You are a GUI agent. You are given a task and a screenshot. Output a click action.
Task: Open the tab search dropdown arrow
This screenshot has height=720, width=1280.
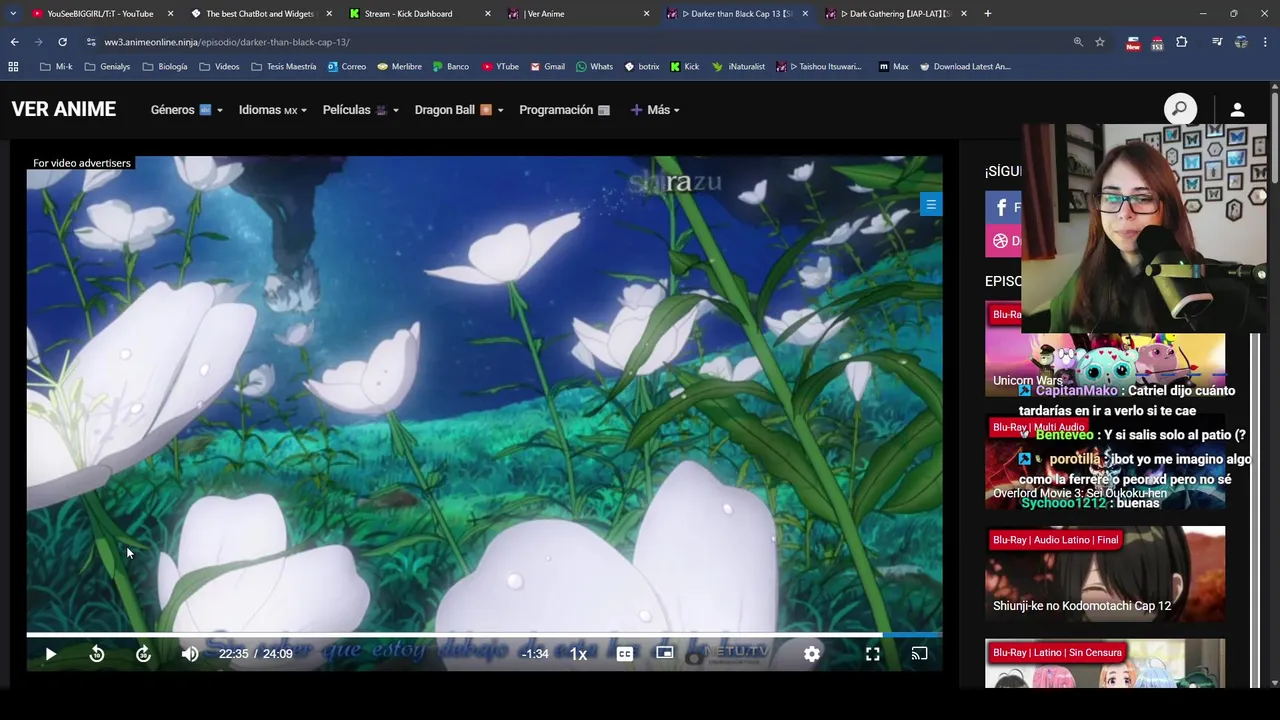12,14
